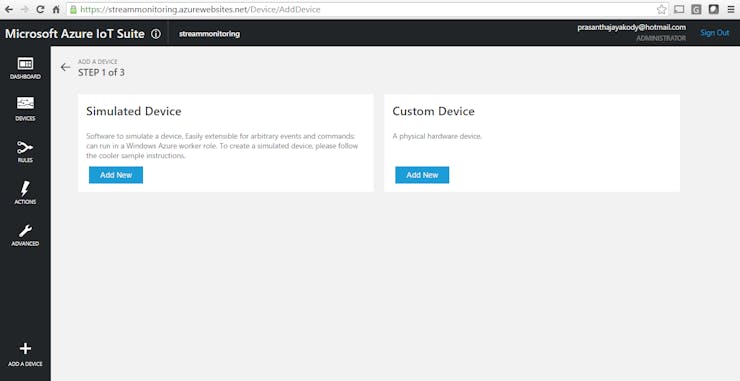Click the browser home icon
Screen dimensions: 740x381
[x=56, y=9]
